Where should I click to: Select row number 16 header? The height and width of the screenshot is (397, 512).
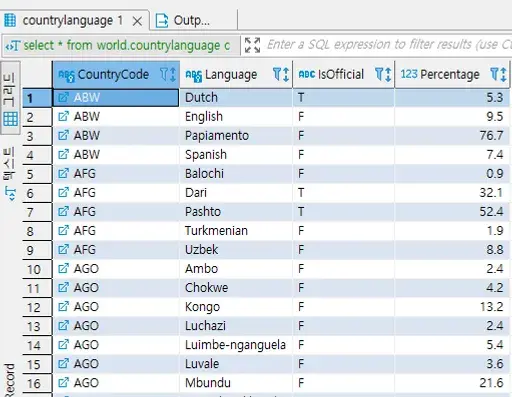37,383
